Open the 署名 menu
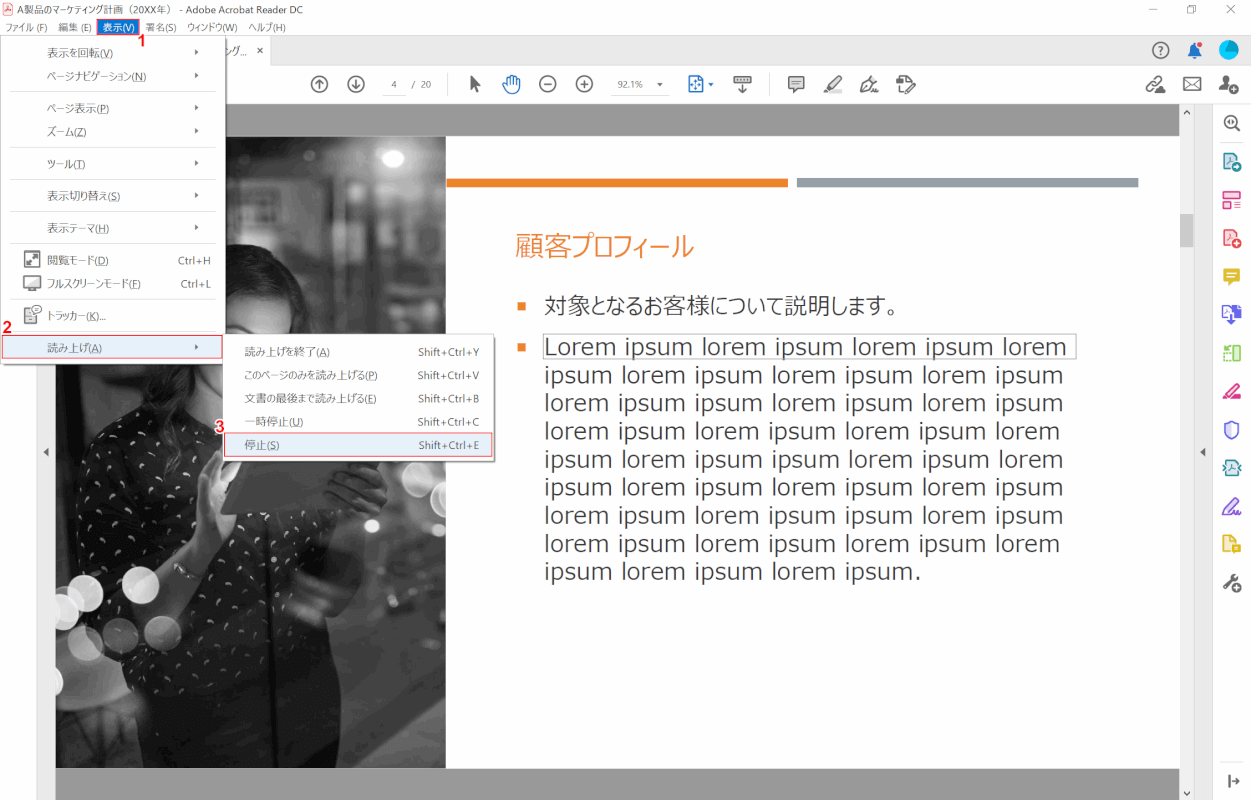This screenshot has width=1251, height=800. click(x=158, y=27)
